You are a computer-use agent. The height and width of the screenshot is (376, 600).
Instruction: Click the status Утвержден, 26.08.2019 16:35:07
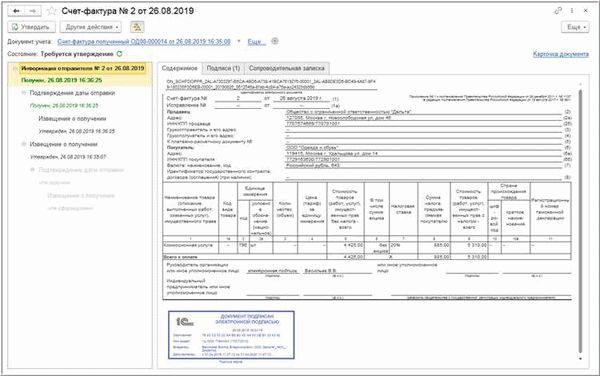click(x=68, y=157)
